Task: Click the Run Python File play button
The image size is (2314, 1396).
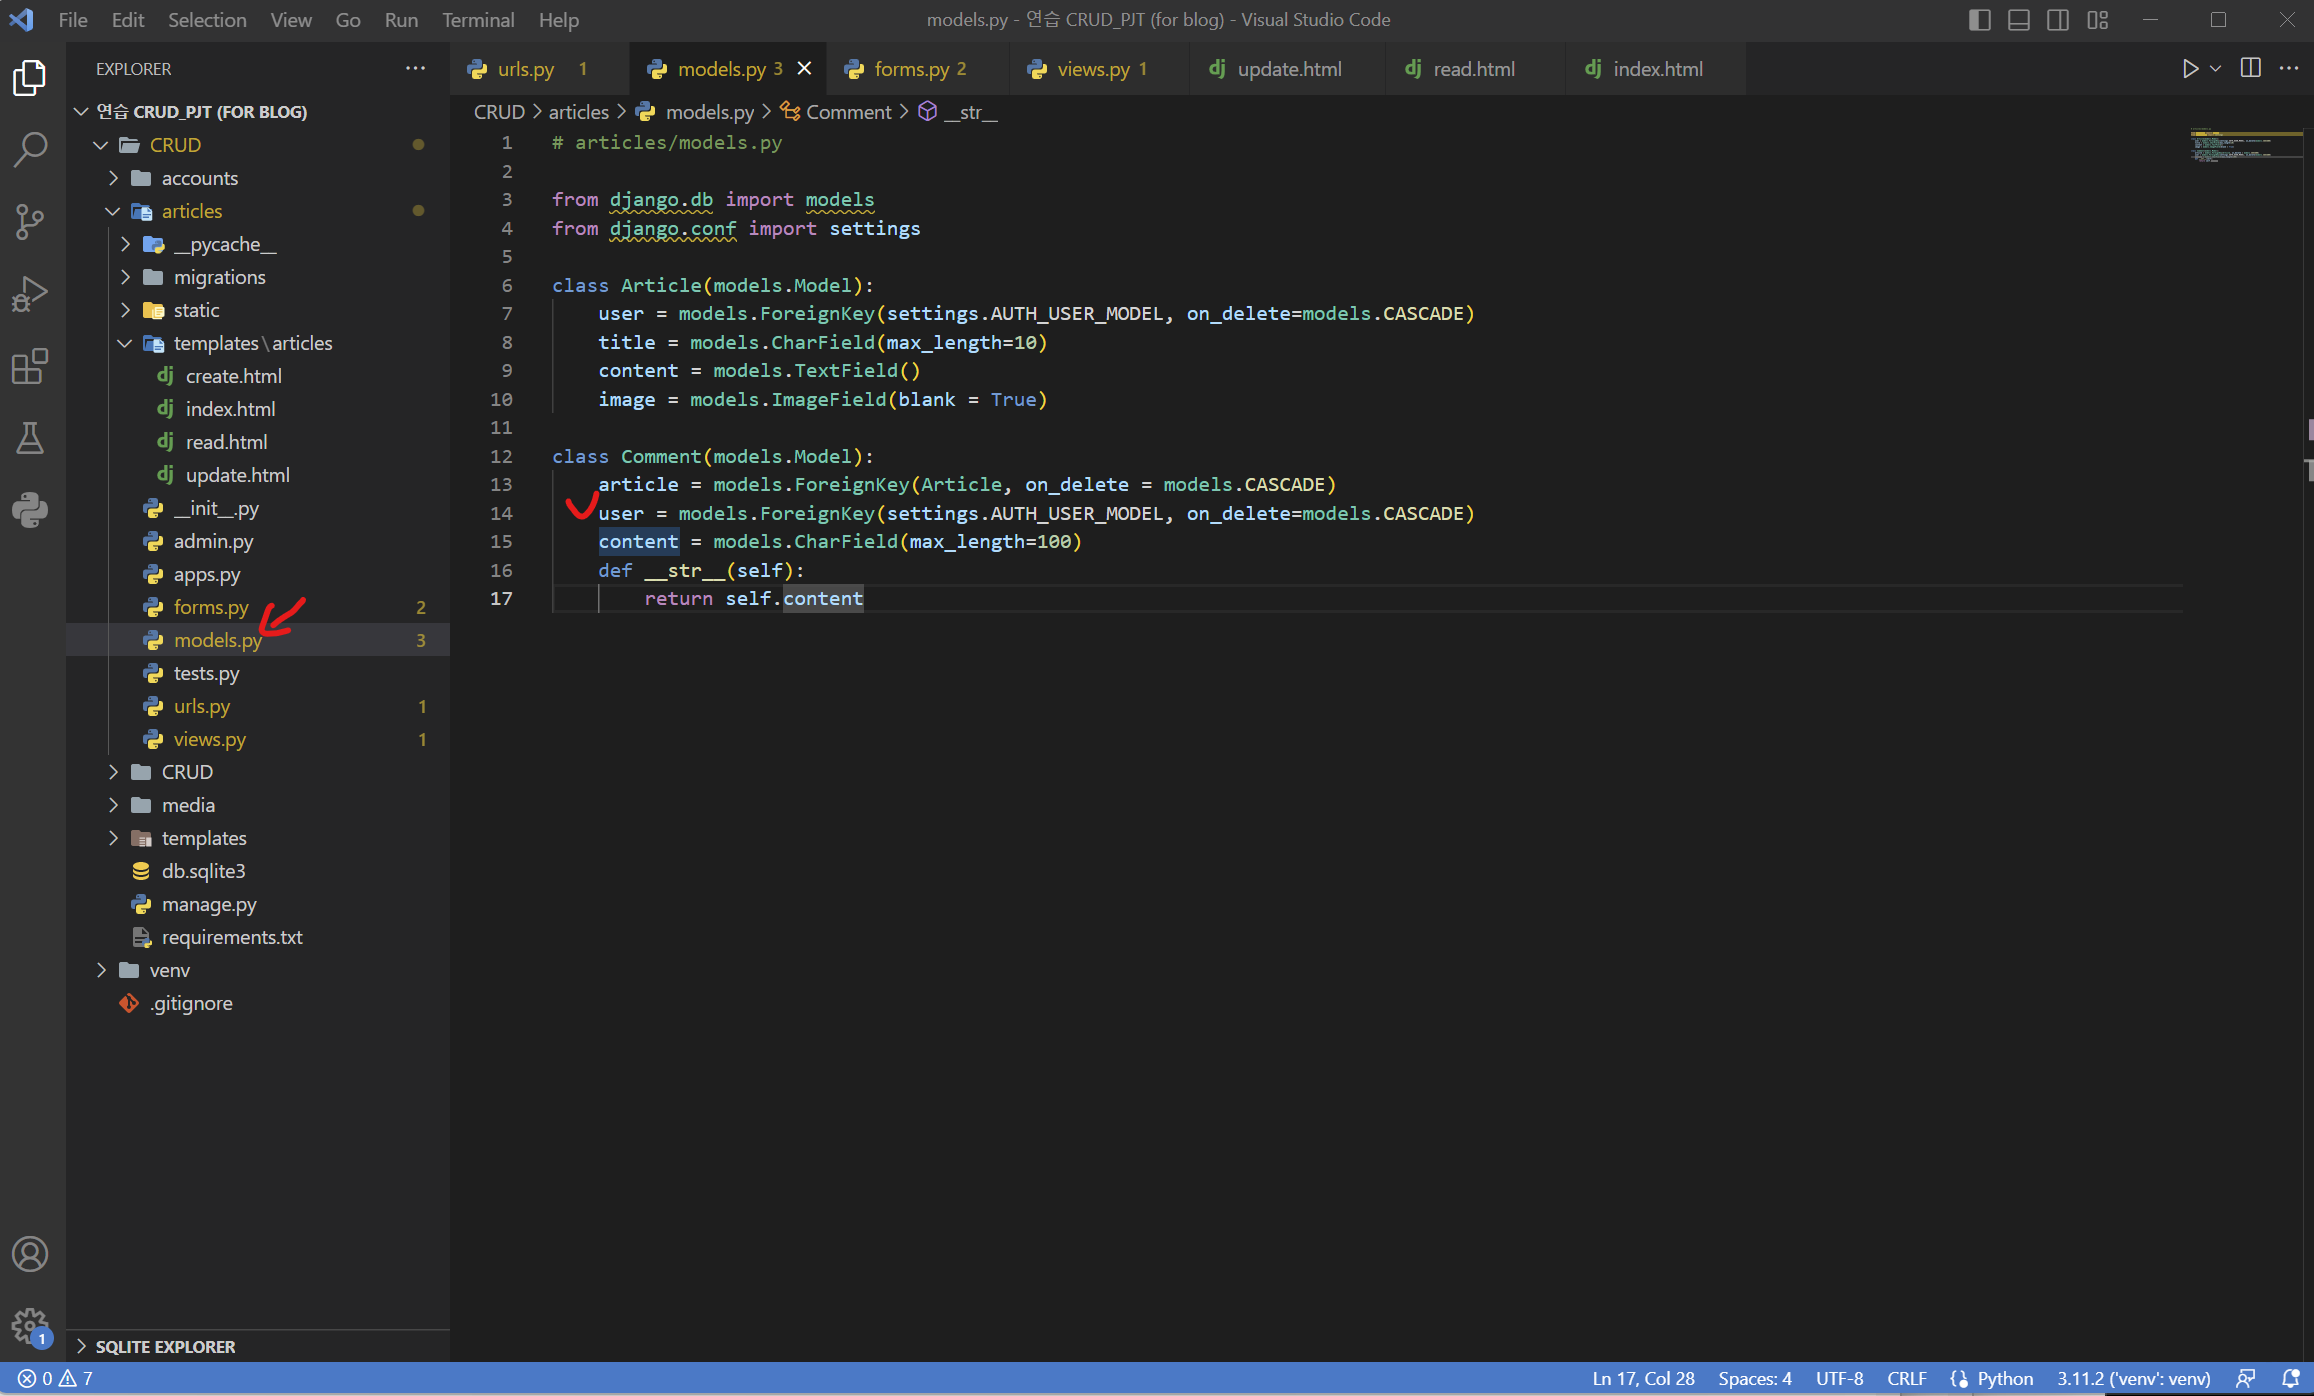Action: tap(2190, 69)
